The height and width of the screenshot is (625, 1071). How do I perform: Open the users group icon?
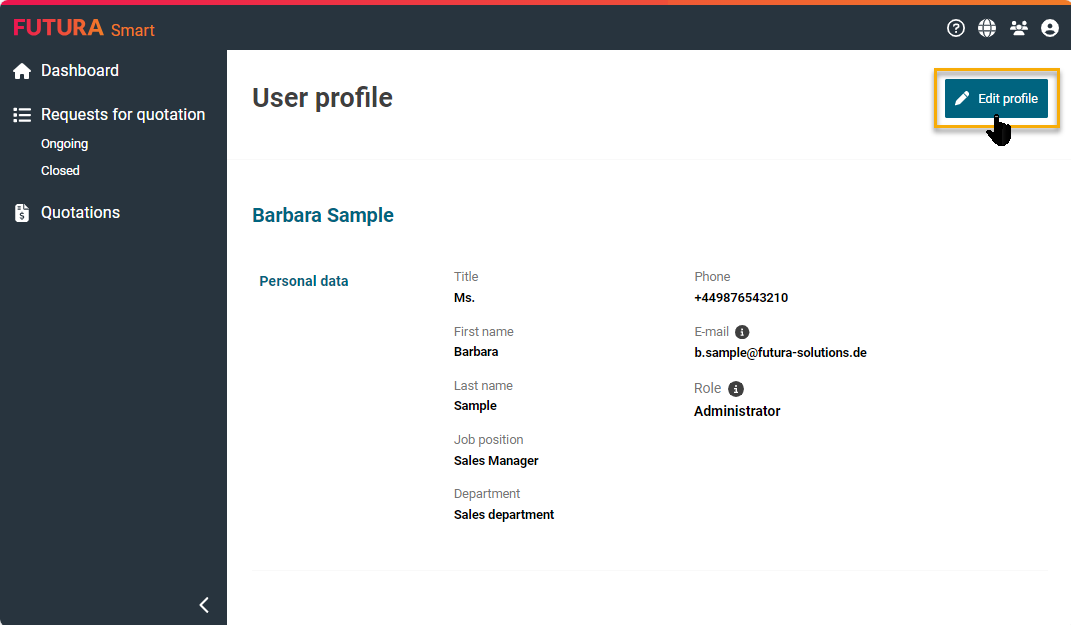[1019, 28]
